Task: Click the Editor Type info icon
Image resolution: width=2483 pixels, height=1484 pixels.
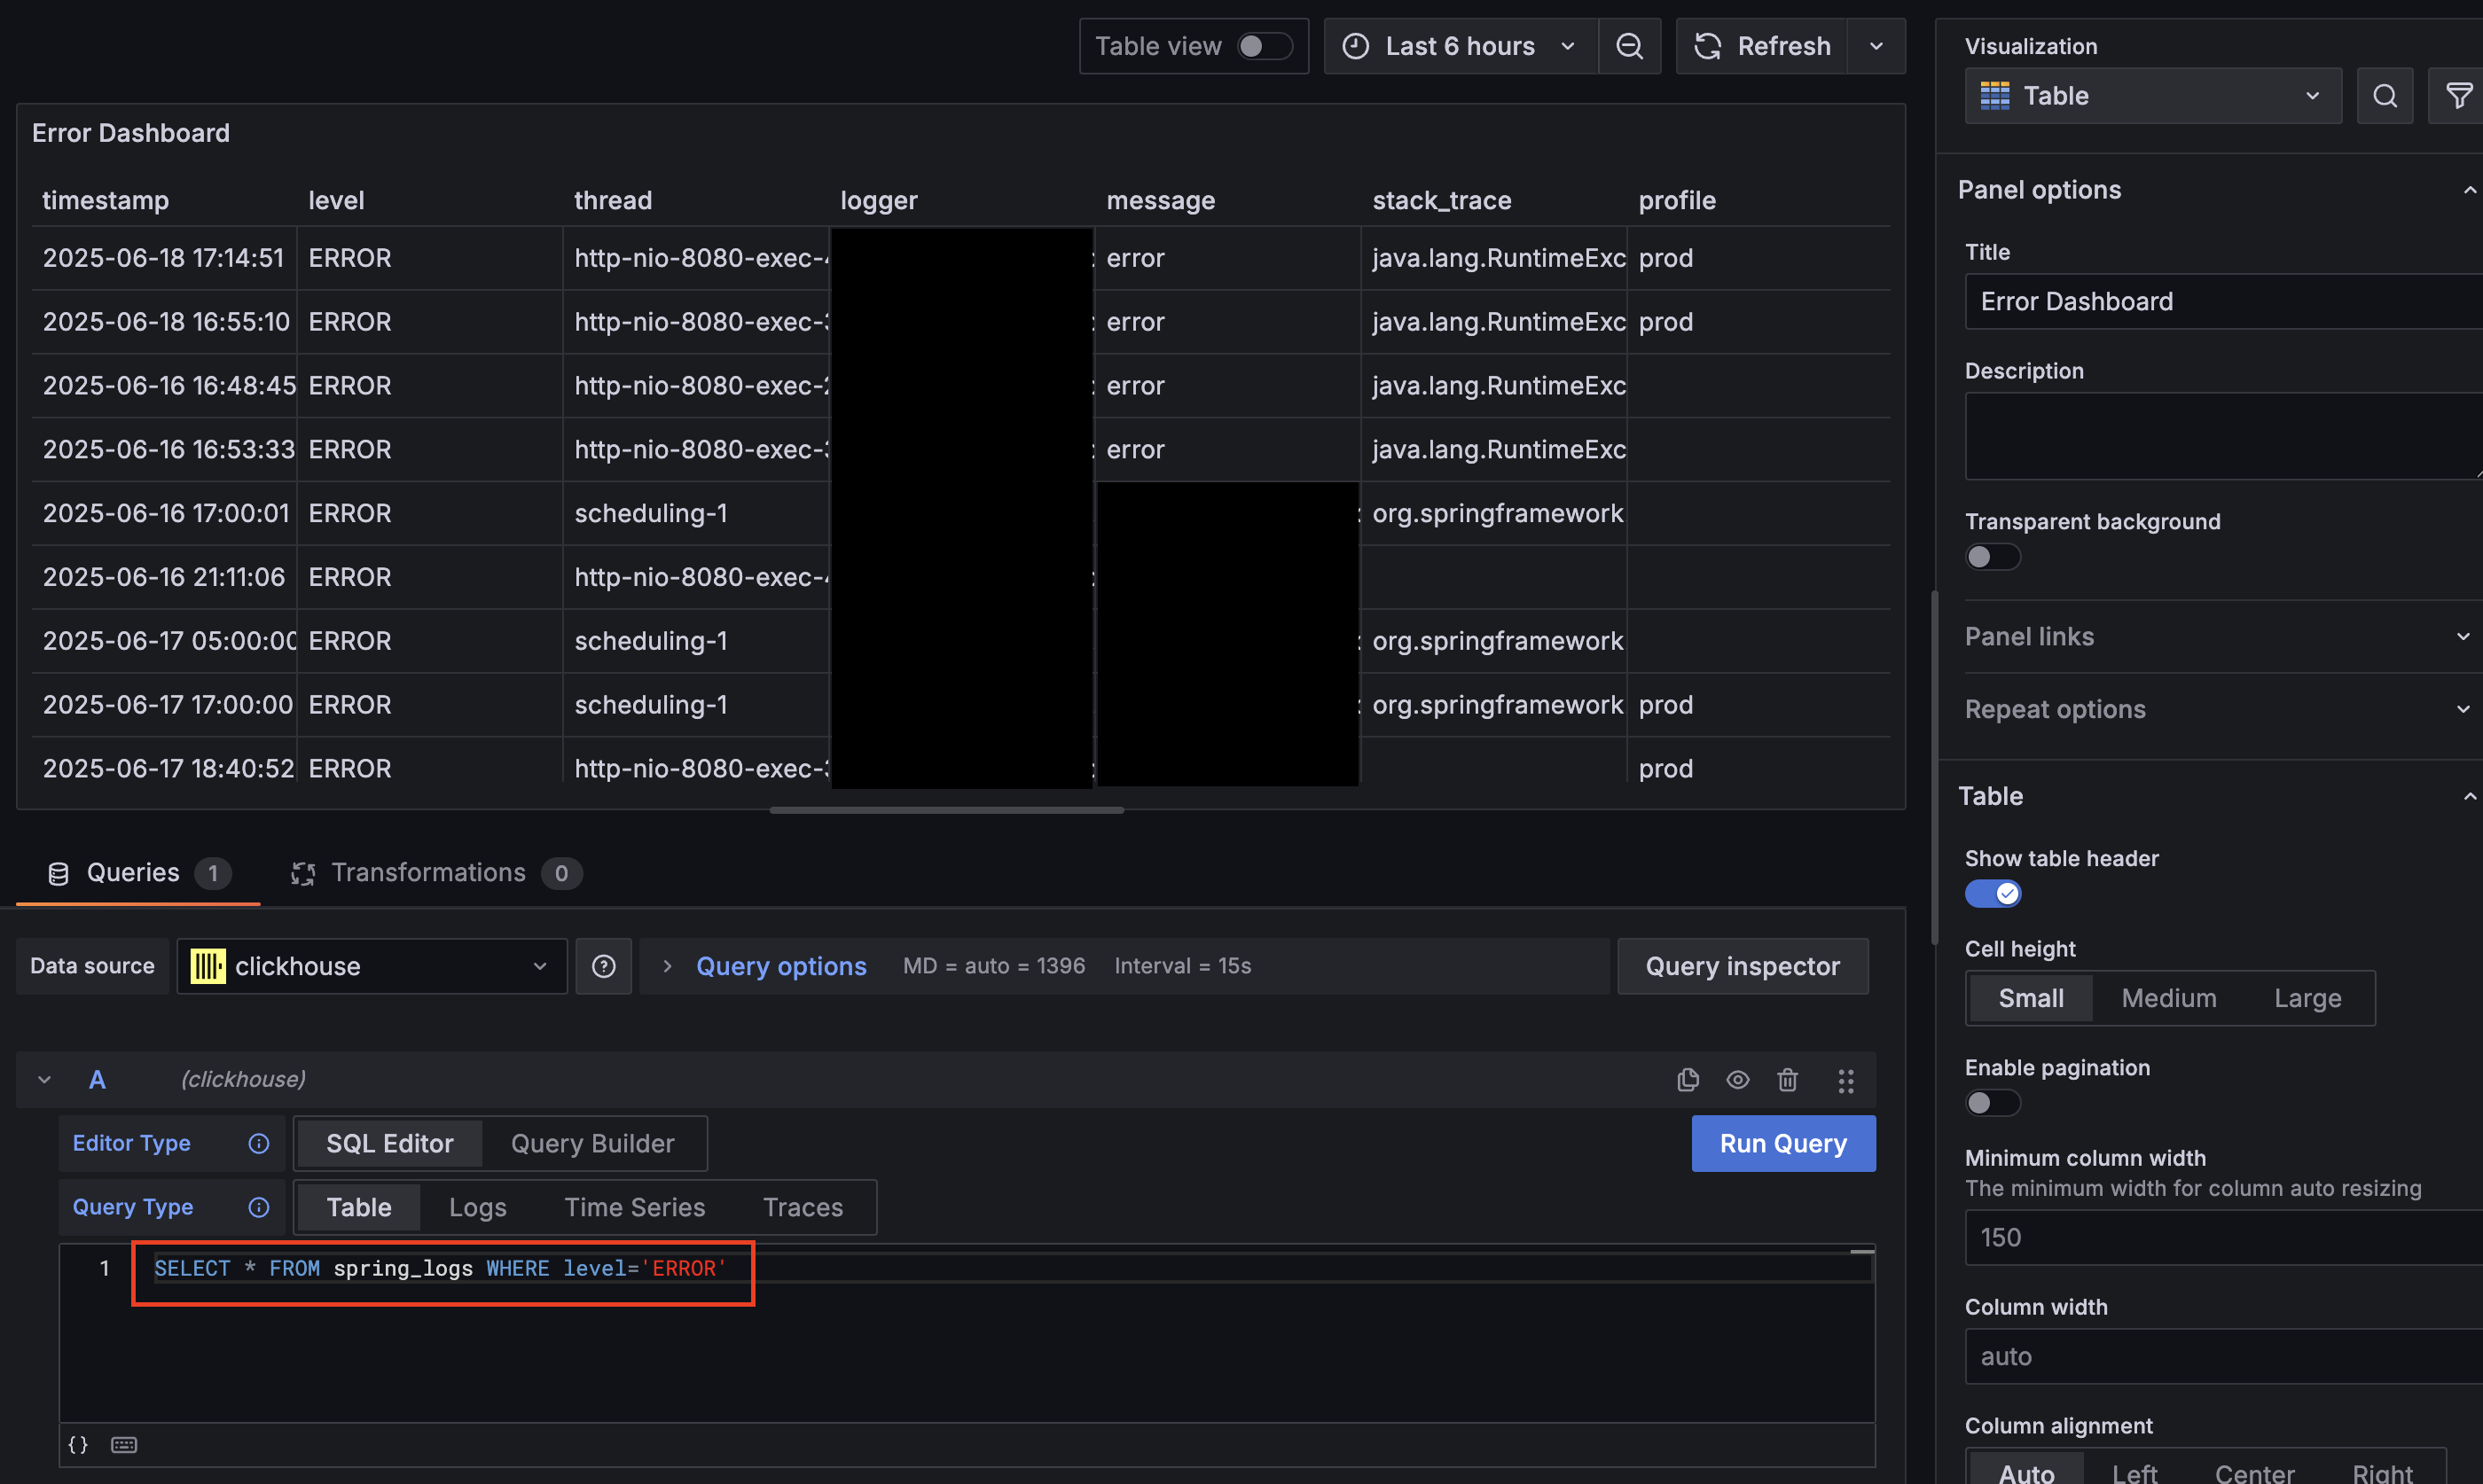Action: click(258, 1143)
